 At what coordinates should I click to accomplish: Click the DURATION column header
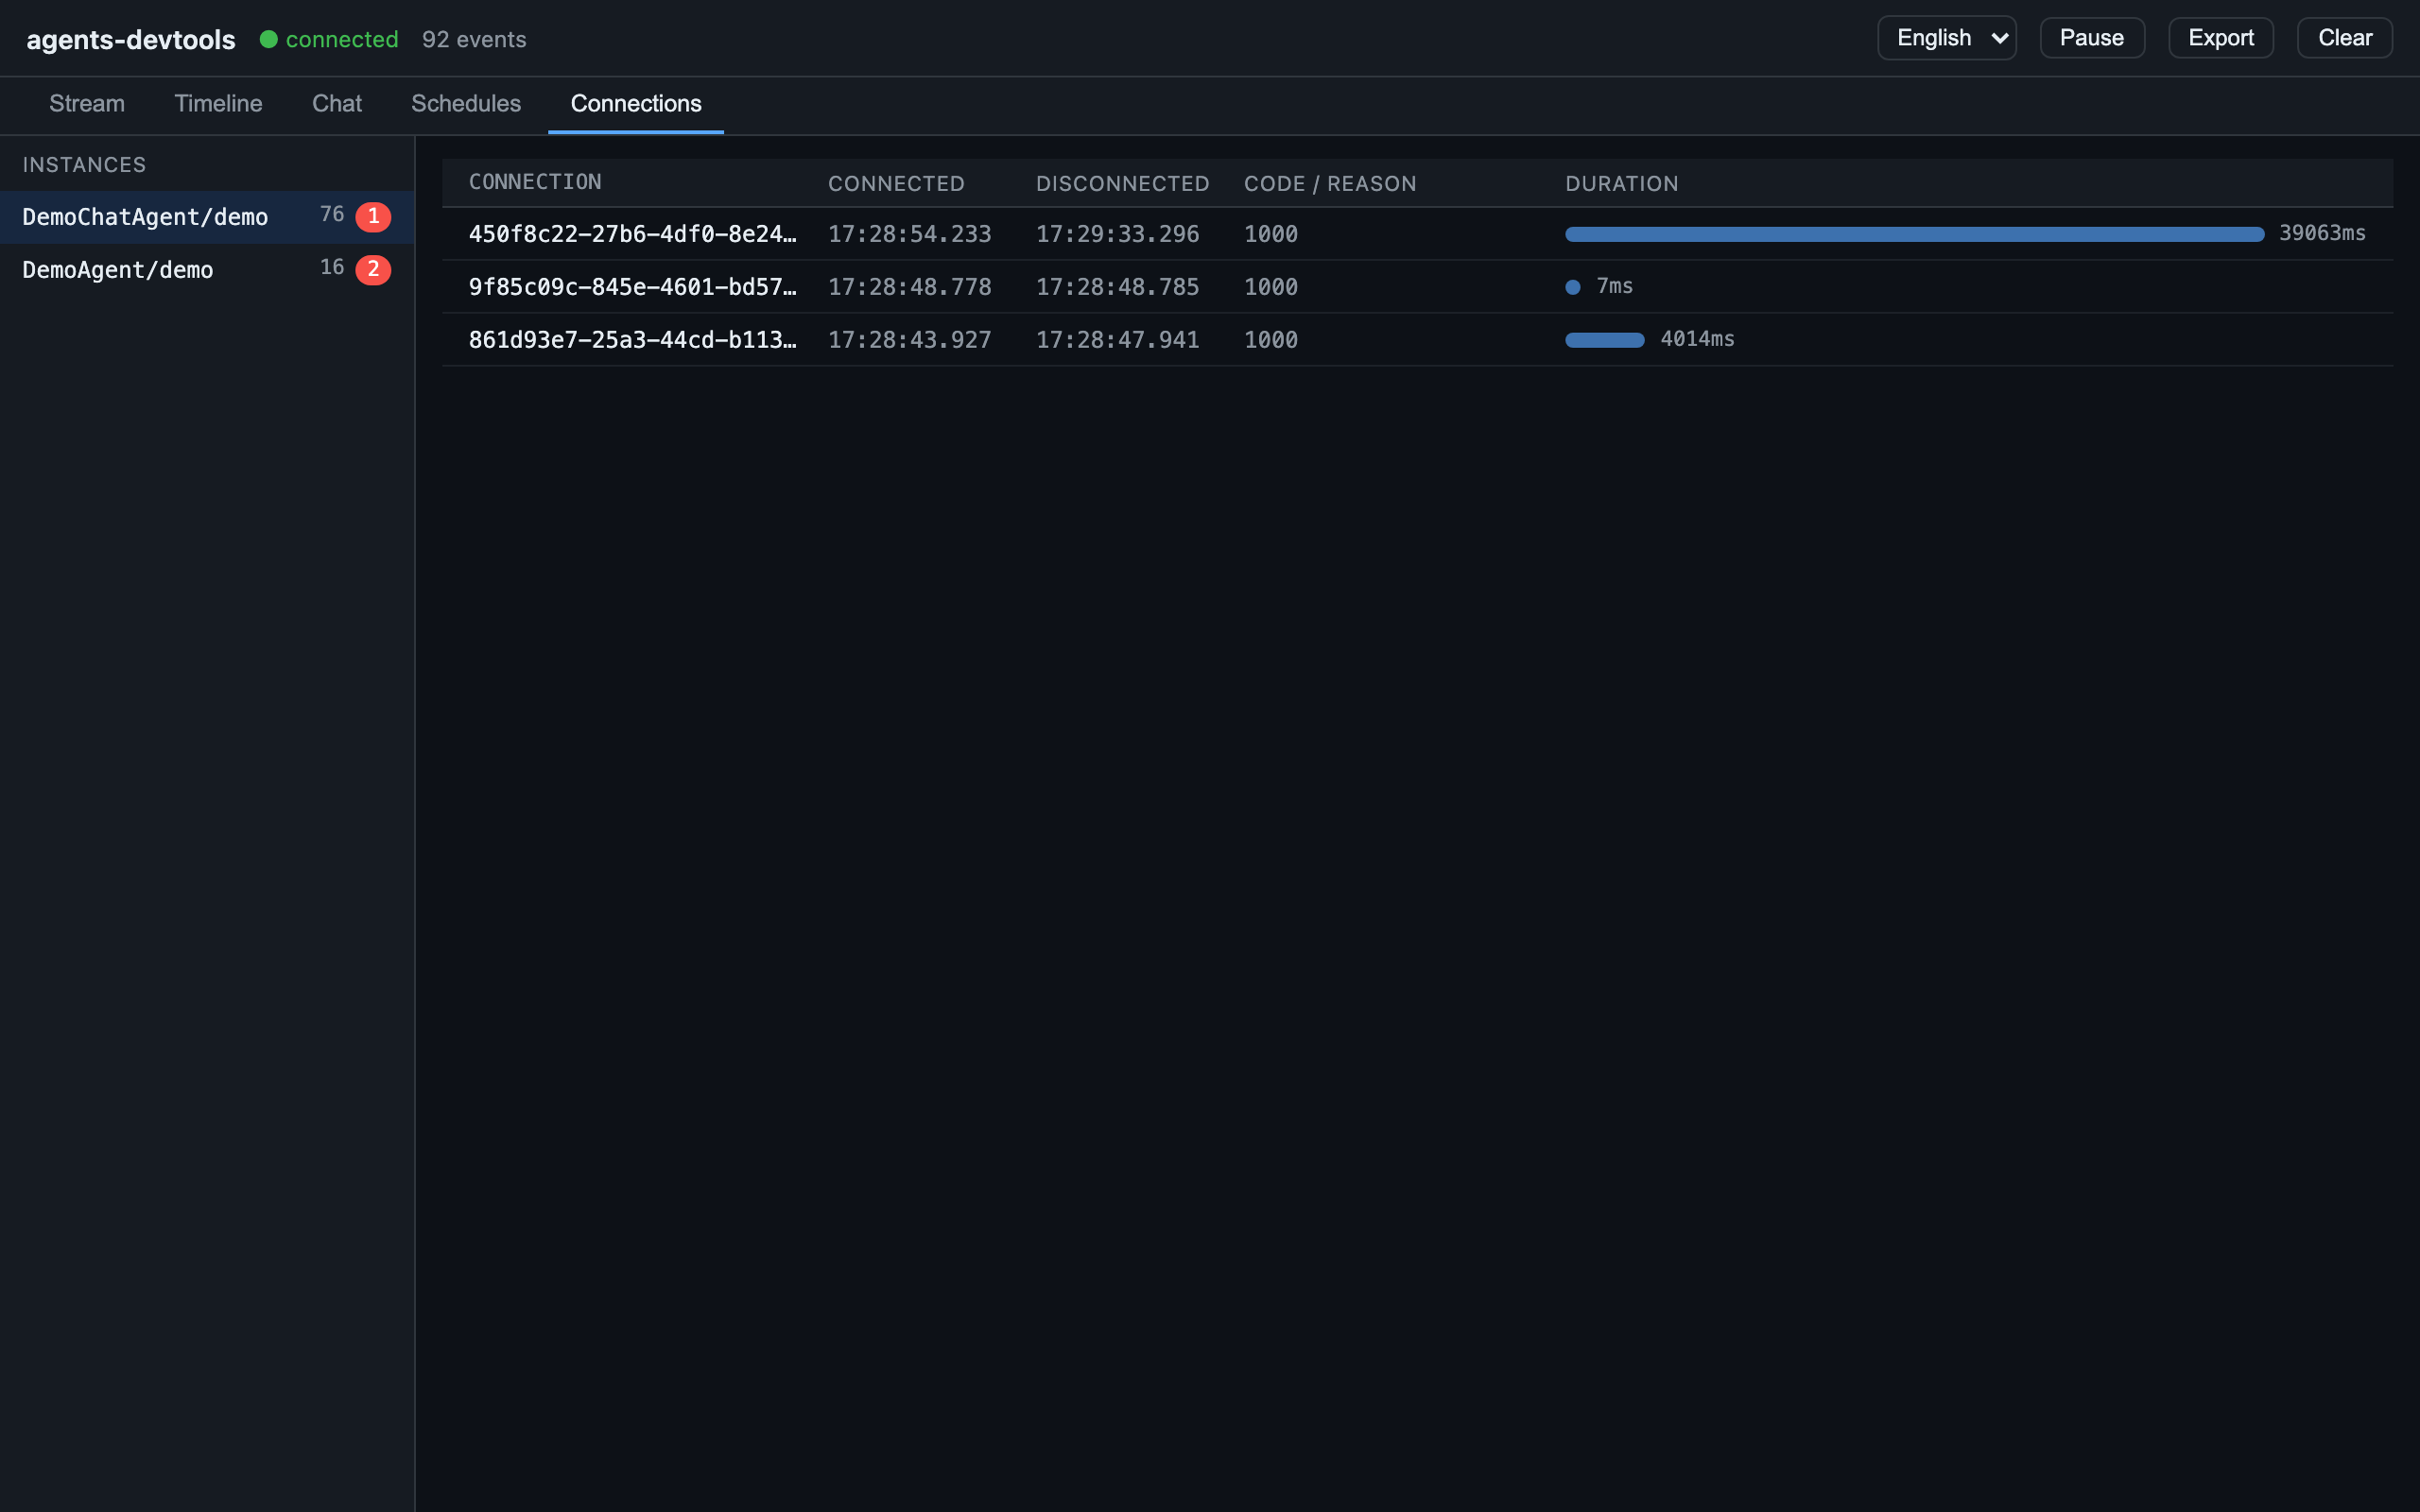pos(1621,184)
